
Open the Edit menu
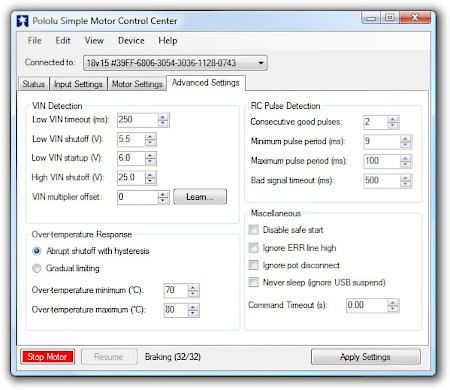click(x=63, y=41)
